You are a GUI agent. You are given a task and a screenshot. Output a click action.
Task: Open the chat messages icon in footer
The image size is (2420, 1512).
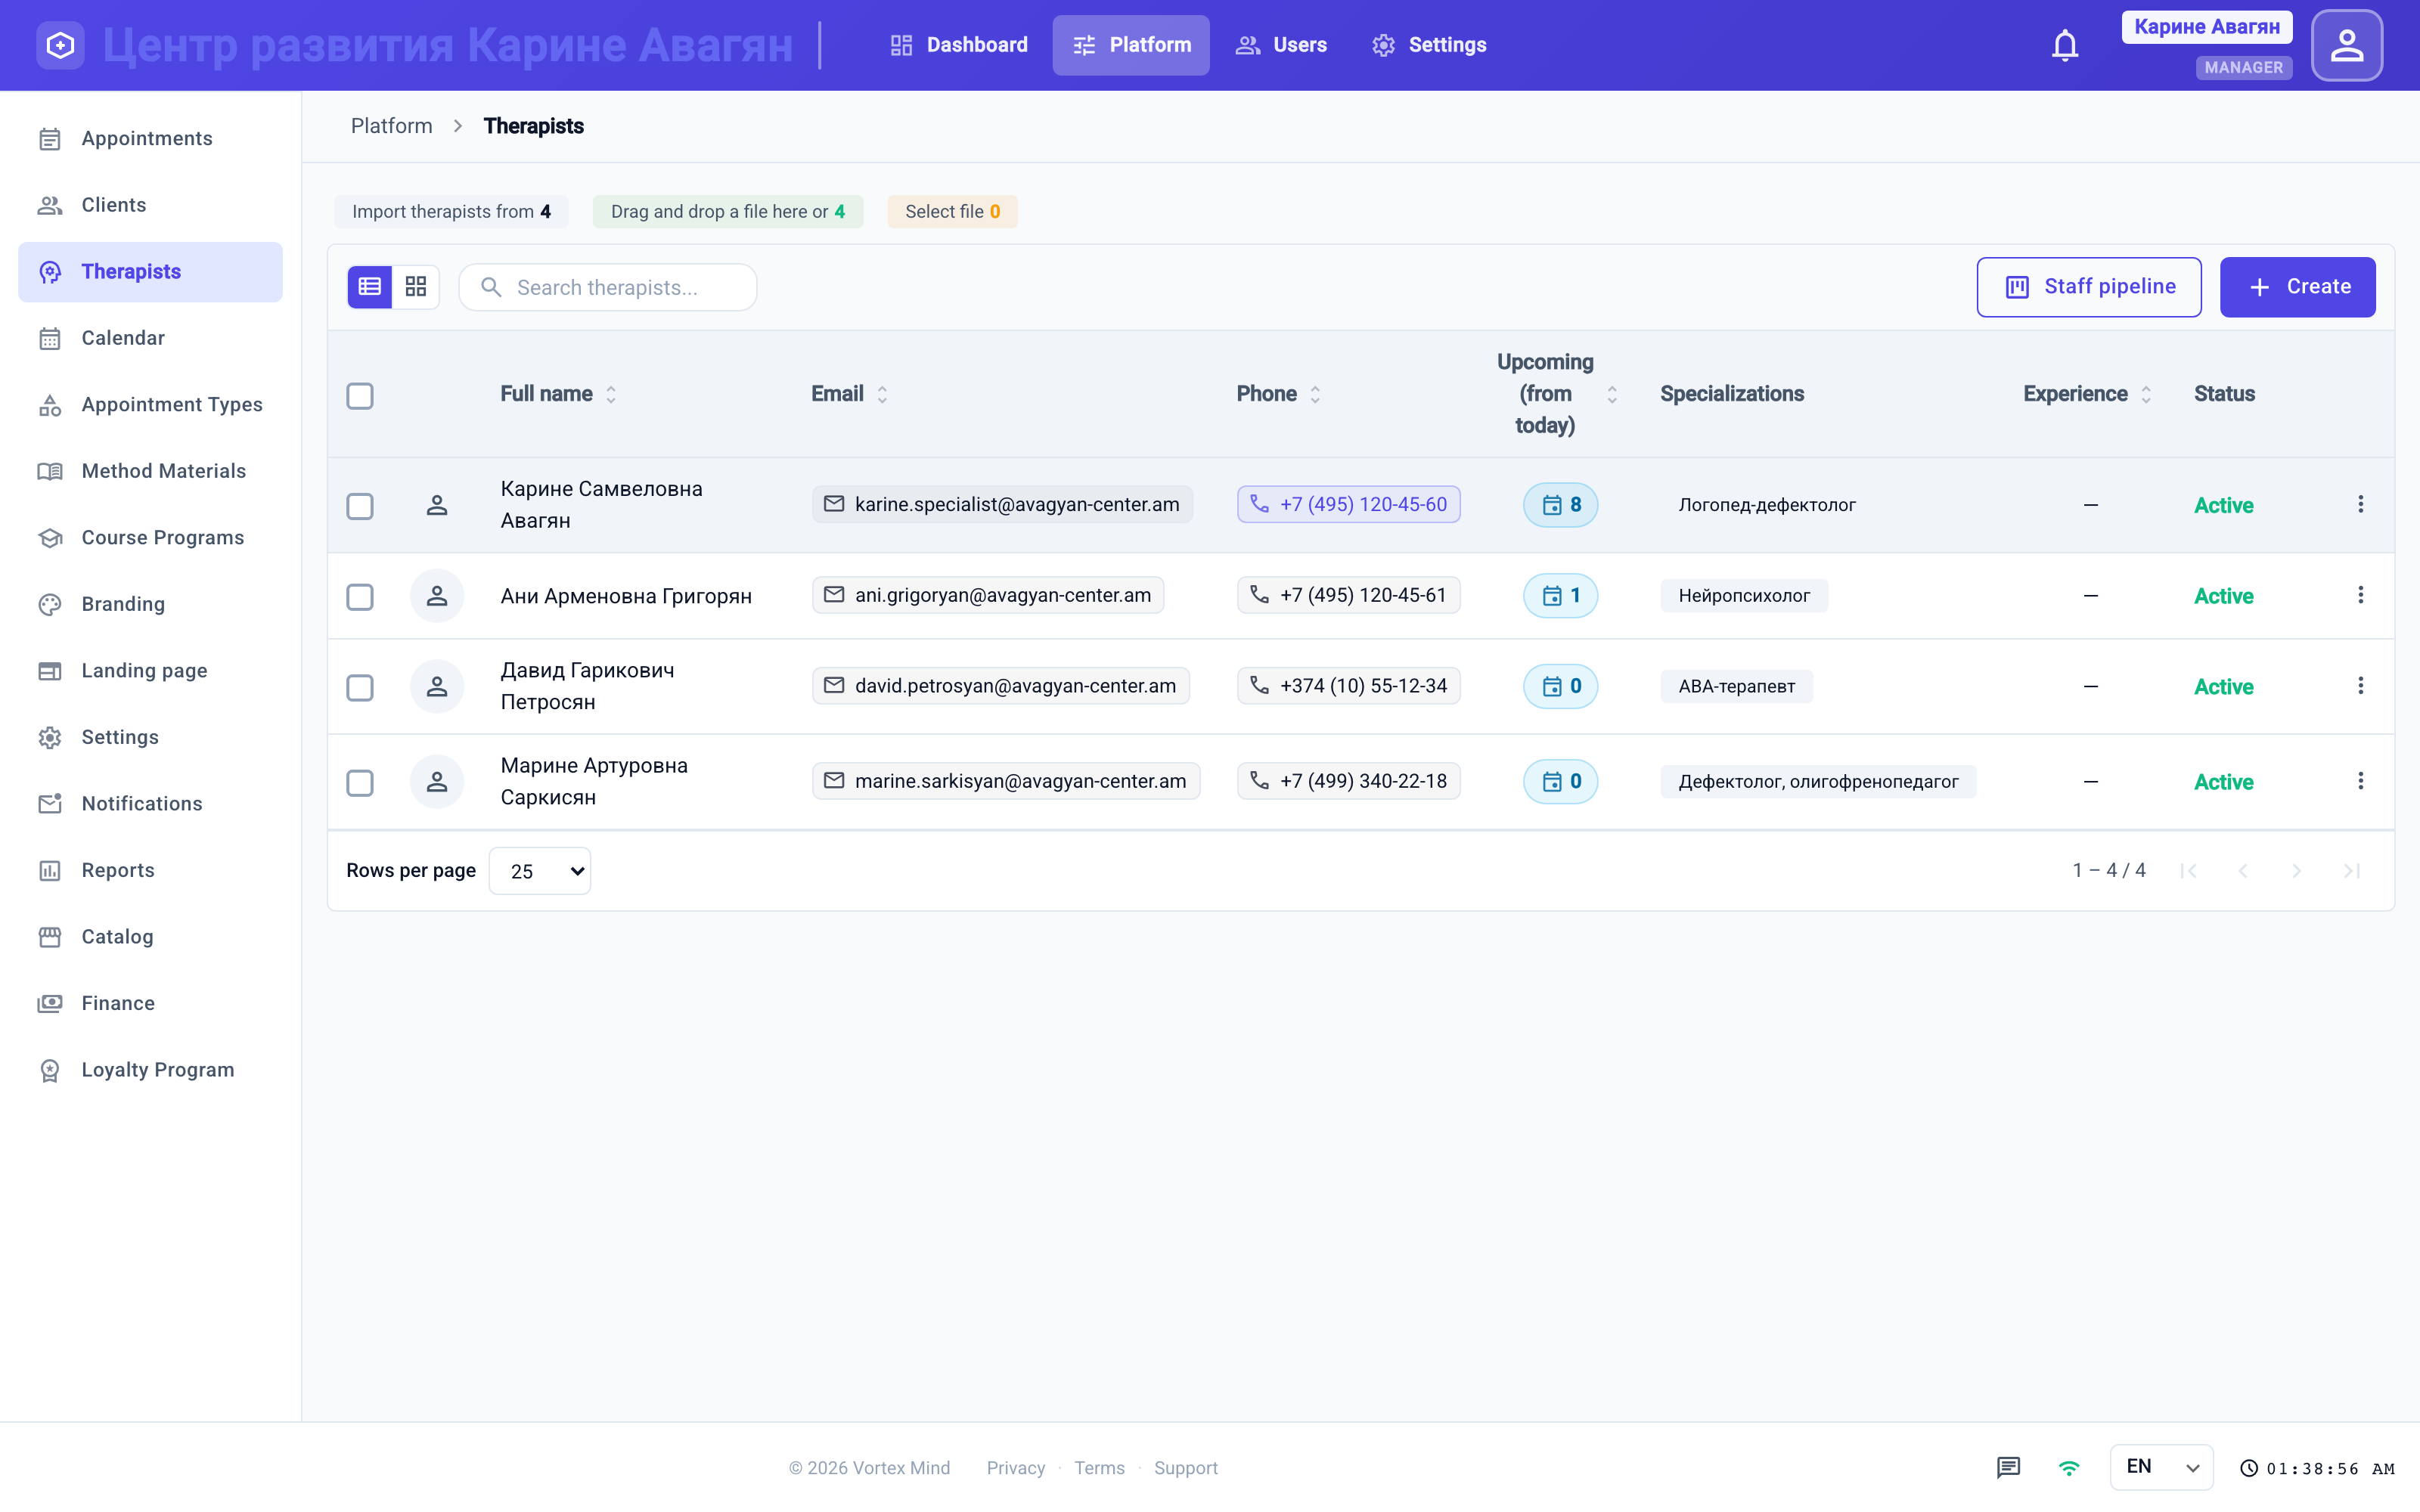click(x=2008, y=1467)
